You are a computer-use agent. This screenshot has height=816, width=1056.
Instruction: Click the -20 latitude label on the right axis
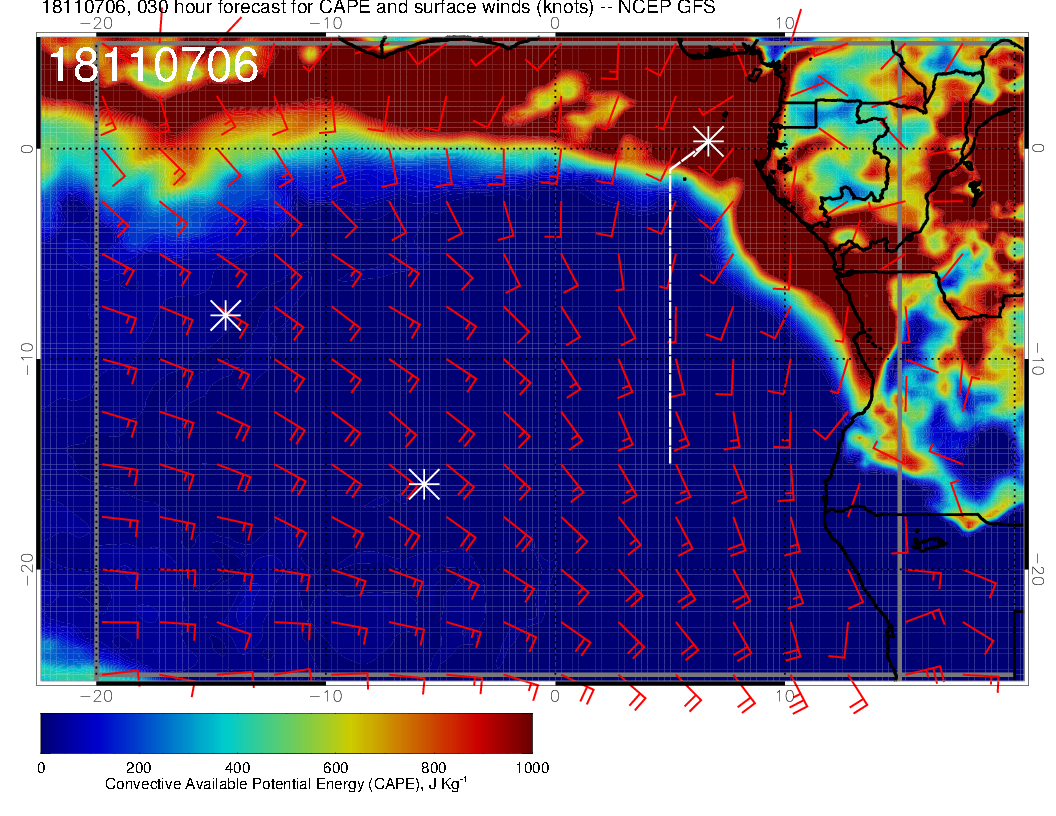1038,570
